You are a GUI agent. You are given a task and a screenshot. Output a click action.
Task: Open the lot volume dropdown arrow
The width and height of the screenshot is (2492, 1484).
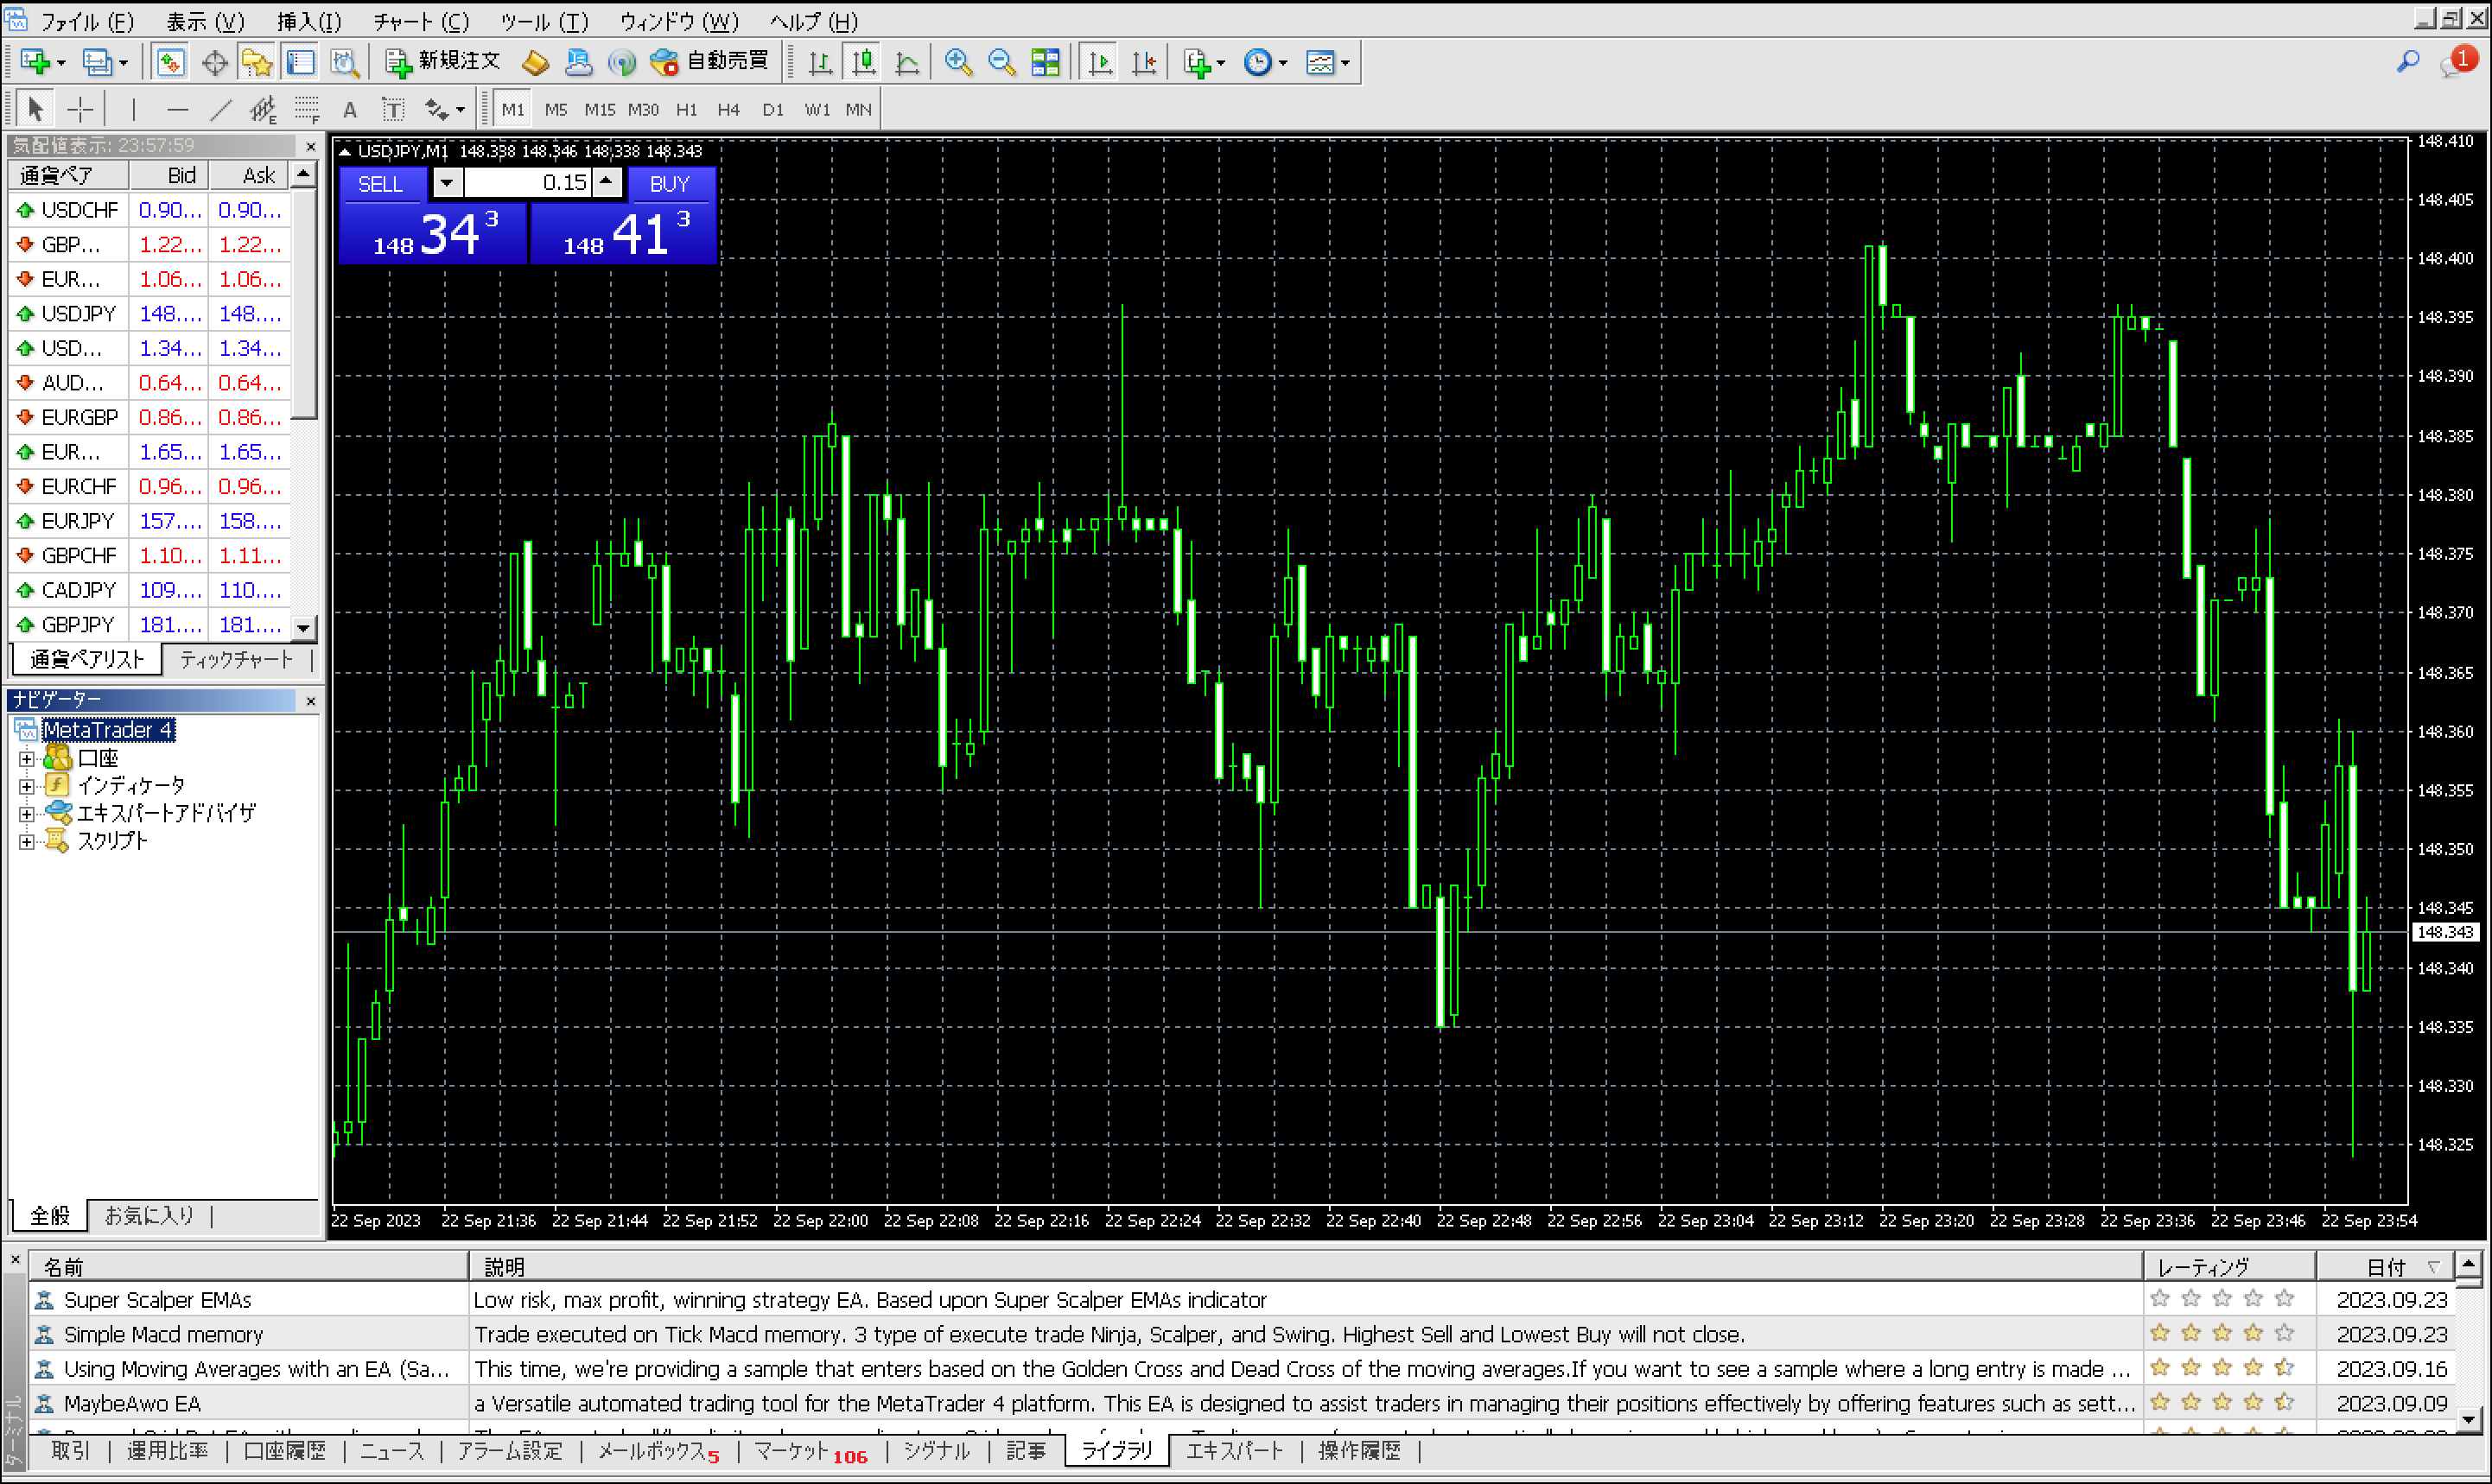(x=447, y=183)
